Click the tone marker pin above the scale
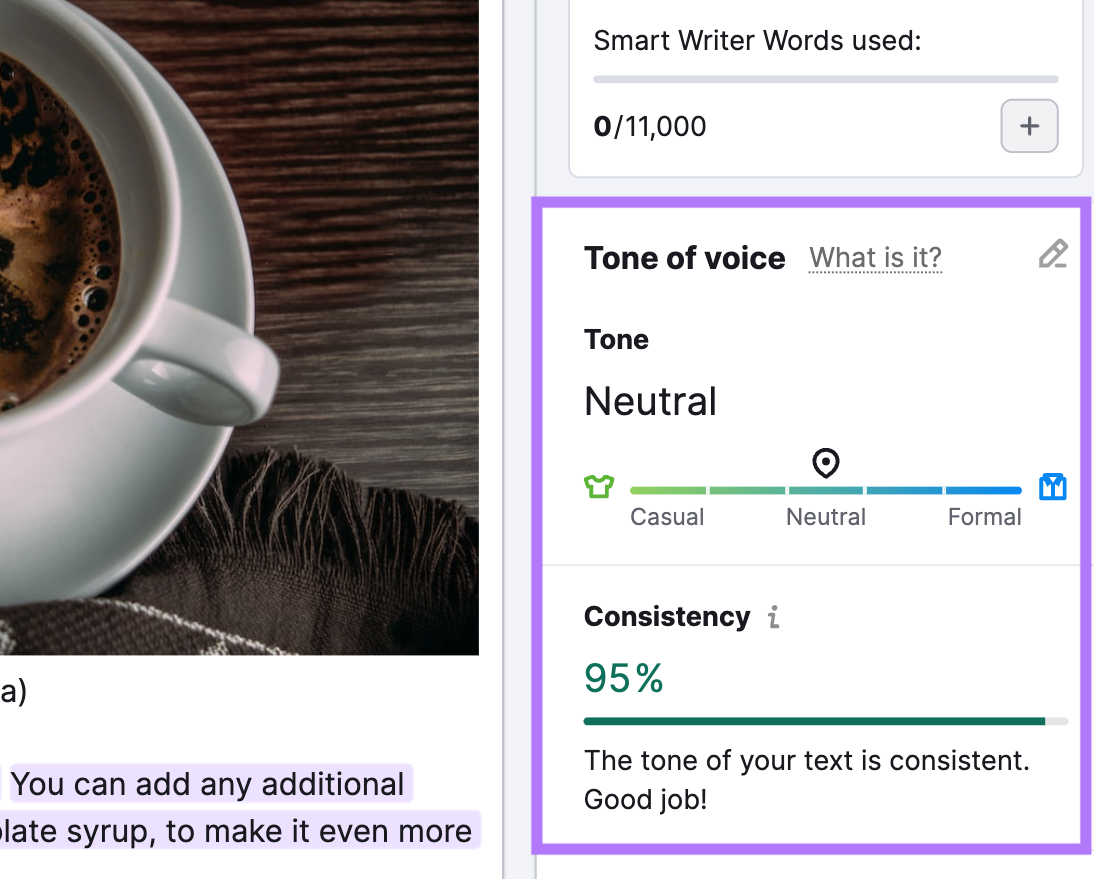This screenshot has height=879, width=1094. click(x=825, y=462)
